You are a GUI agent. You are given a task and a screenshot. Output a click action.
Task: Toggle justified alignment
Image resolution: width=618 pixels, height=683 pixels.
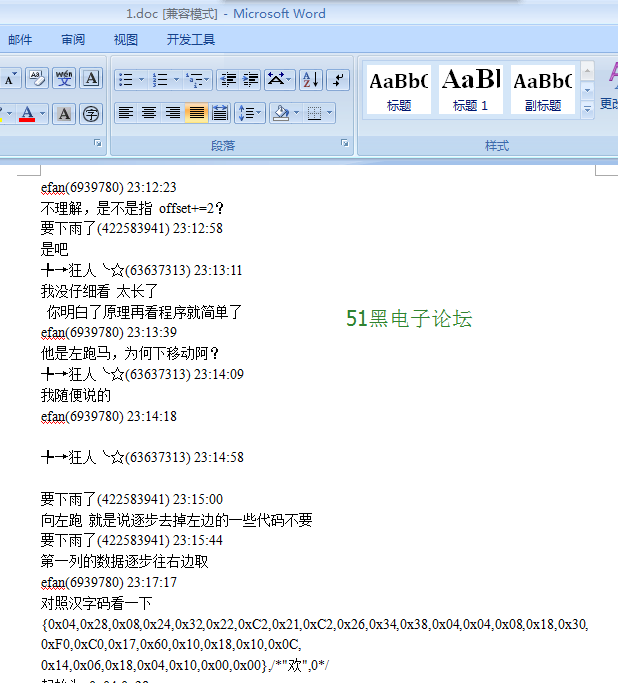196,113
